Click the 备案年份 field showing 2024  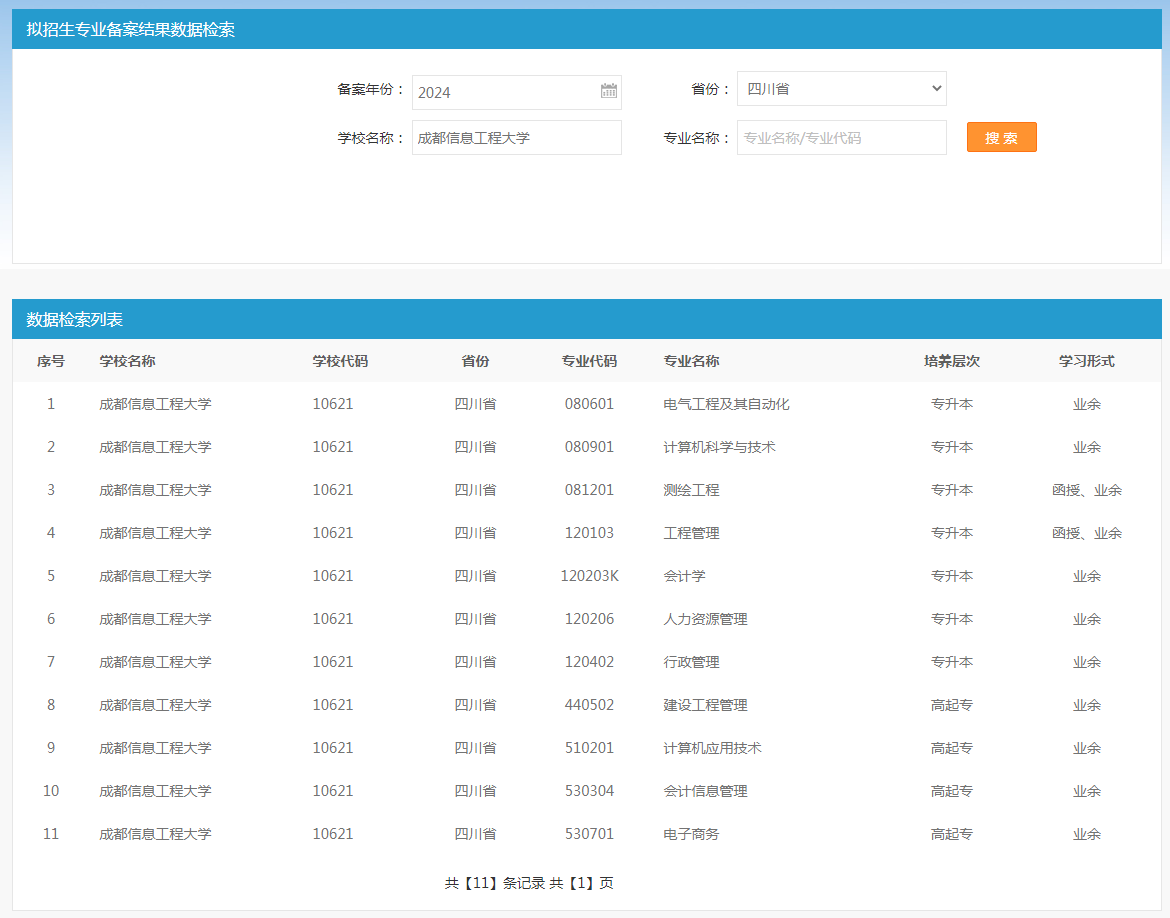click(505, 92)
